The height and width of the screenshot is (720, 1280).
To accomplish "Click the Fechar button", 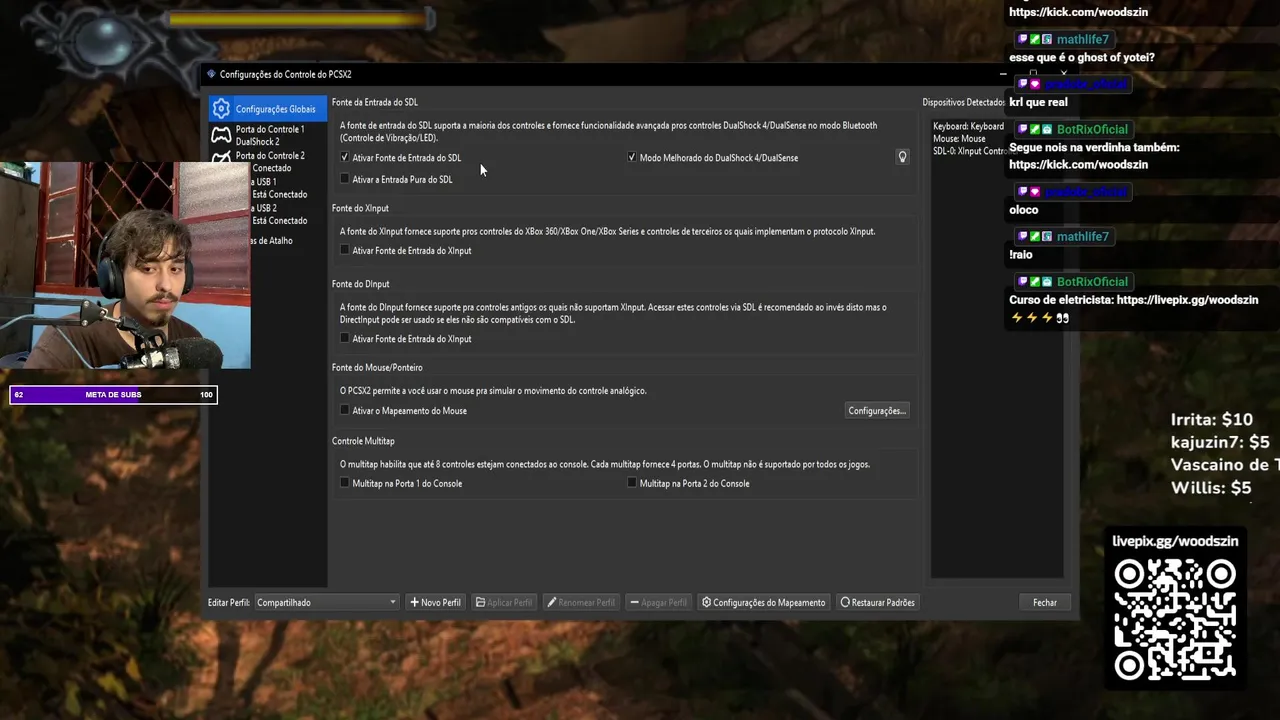I will click(x=1044, y=602).
